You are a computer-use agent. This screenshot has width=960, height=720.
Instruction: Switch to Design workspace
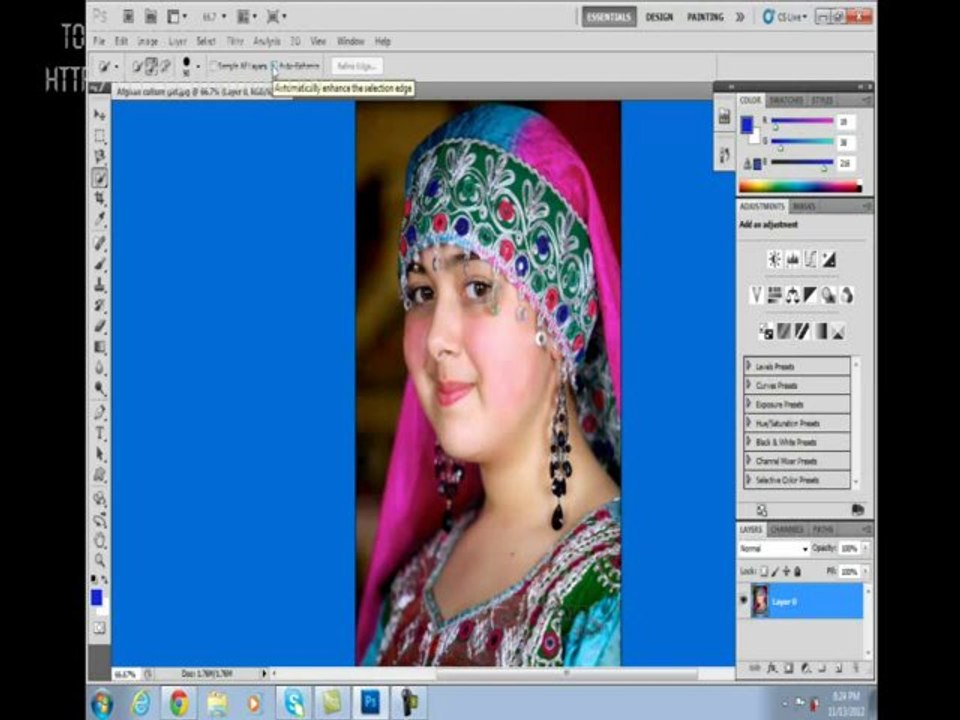(x=659, y=17)
